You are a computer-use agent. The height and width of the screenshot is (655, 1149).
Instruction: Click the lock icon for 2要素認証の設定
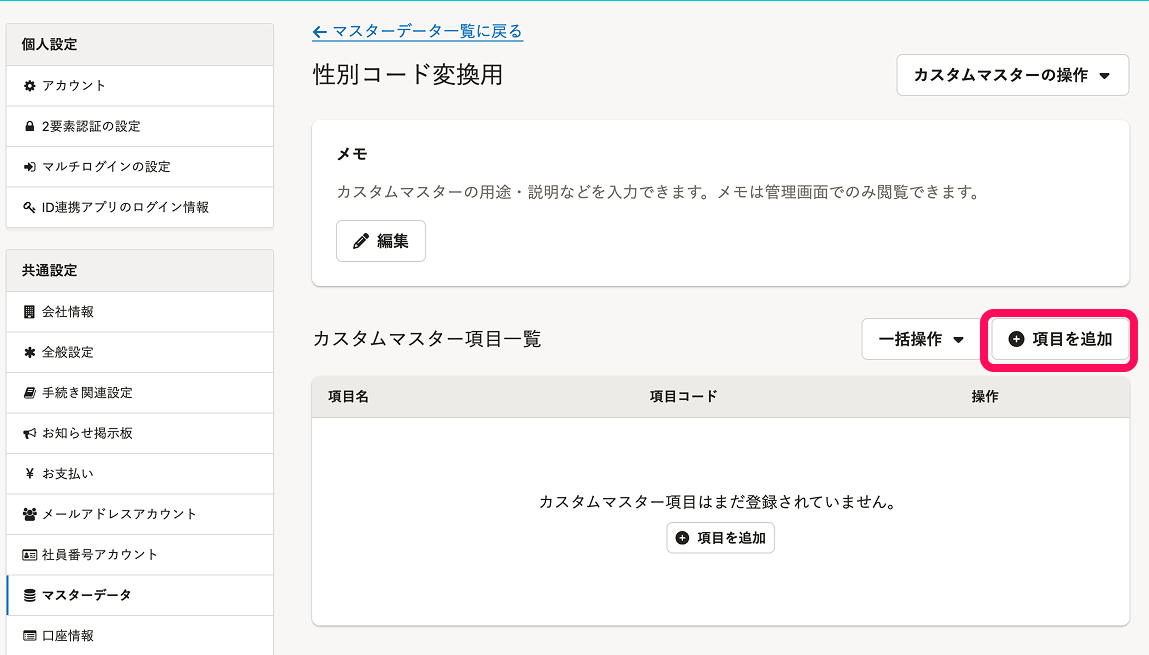click(x=30, y=127)
